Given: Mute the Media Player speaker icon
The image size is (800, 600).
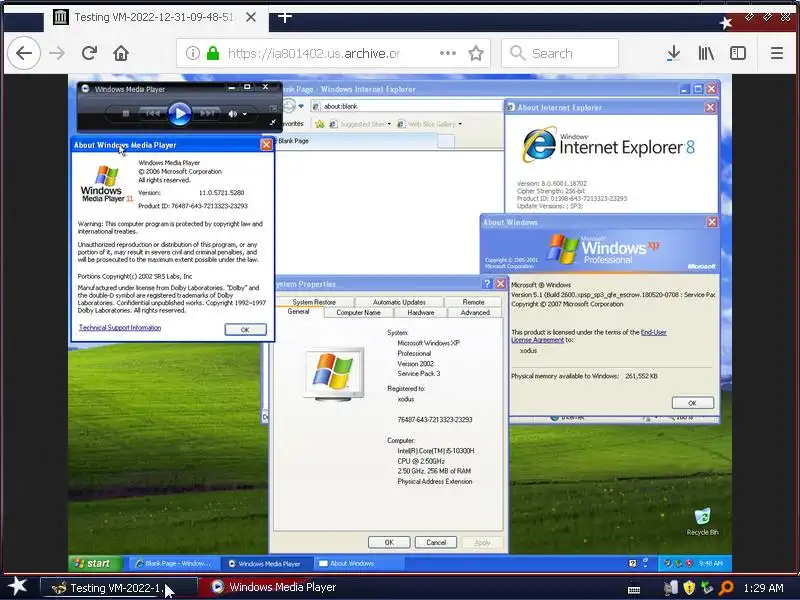Looking at the screenshot, I should coord(233,114).
